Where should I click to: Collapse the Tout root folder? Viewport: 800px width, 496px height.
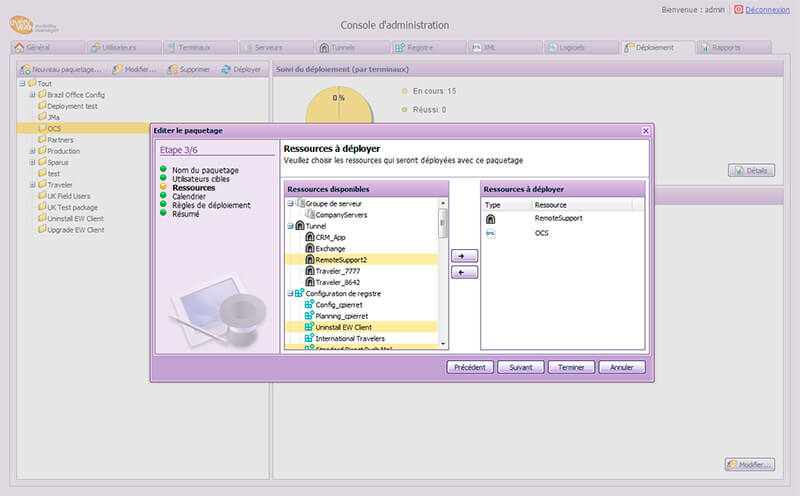(x=22, y=83)
